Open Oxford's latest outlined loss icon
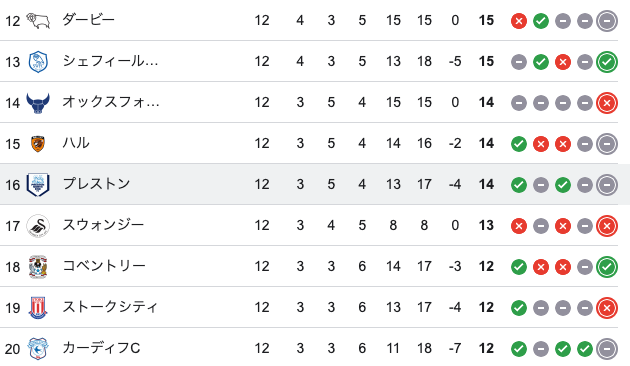 (607, 103)
